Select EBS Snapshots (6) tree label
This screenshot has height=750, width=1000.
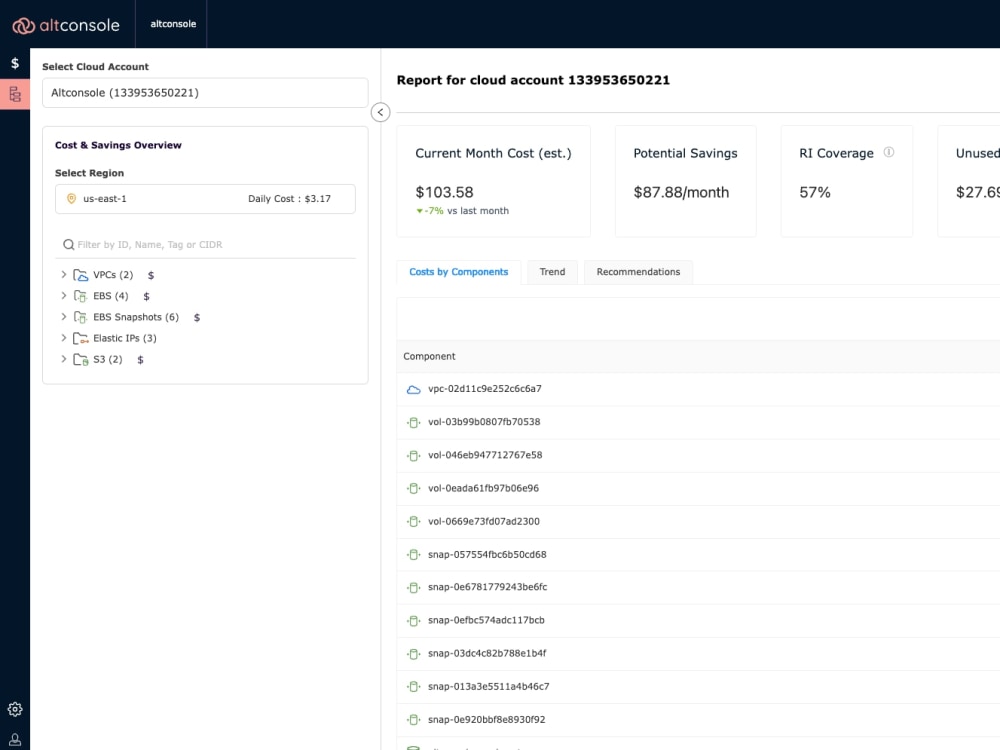(136, 317)
